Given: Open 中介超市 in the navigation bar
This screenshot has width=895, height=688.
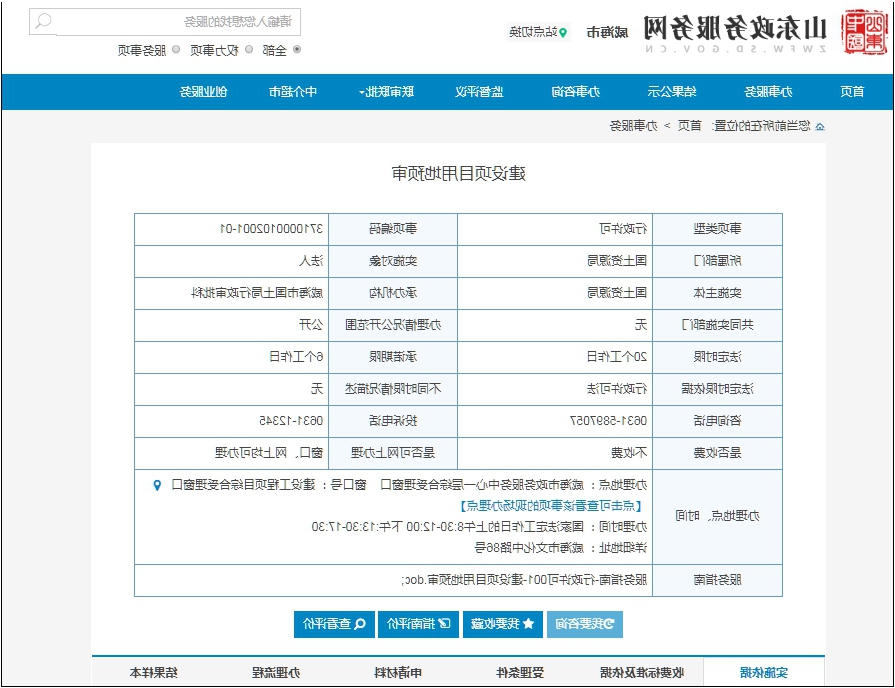Looking at the screenshot, I should [293, 92].
